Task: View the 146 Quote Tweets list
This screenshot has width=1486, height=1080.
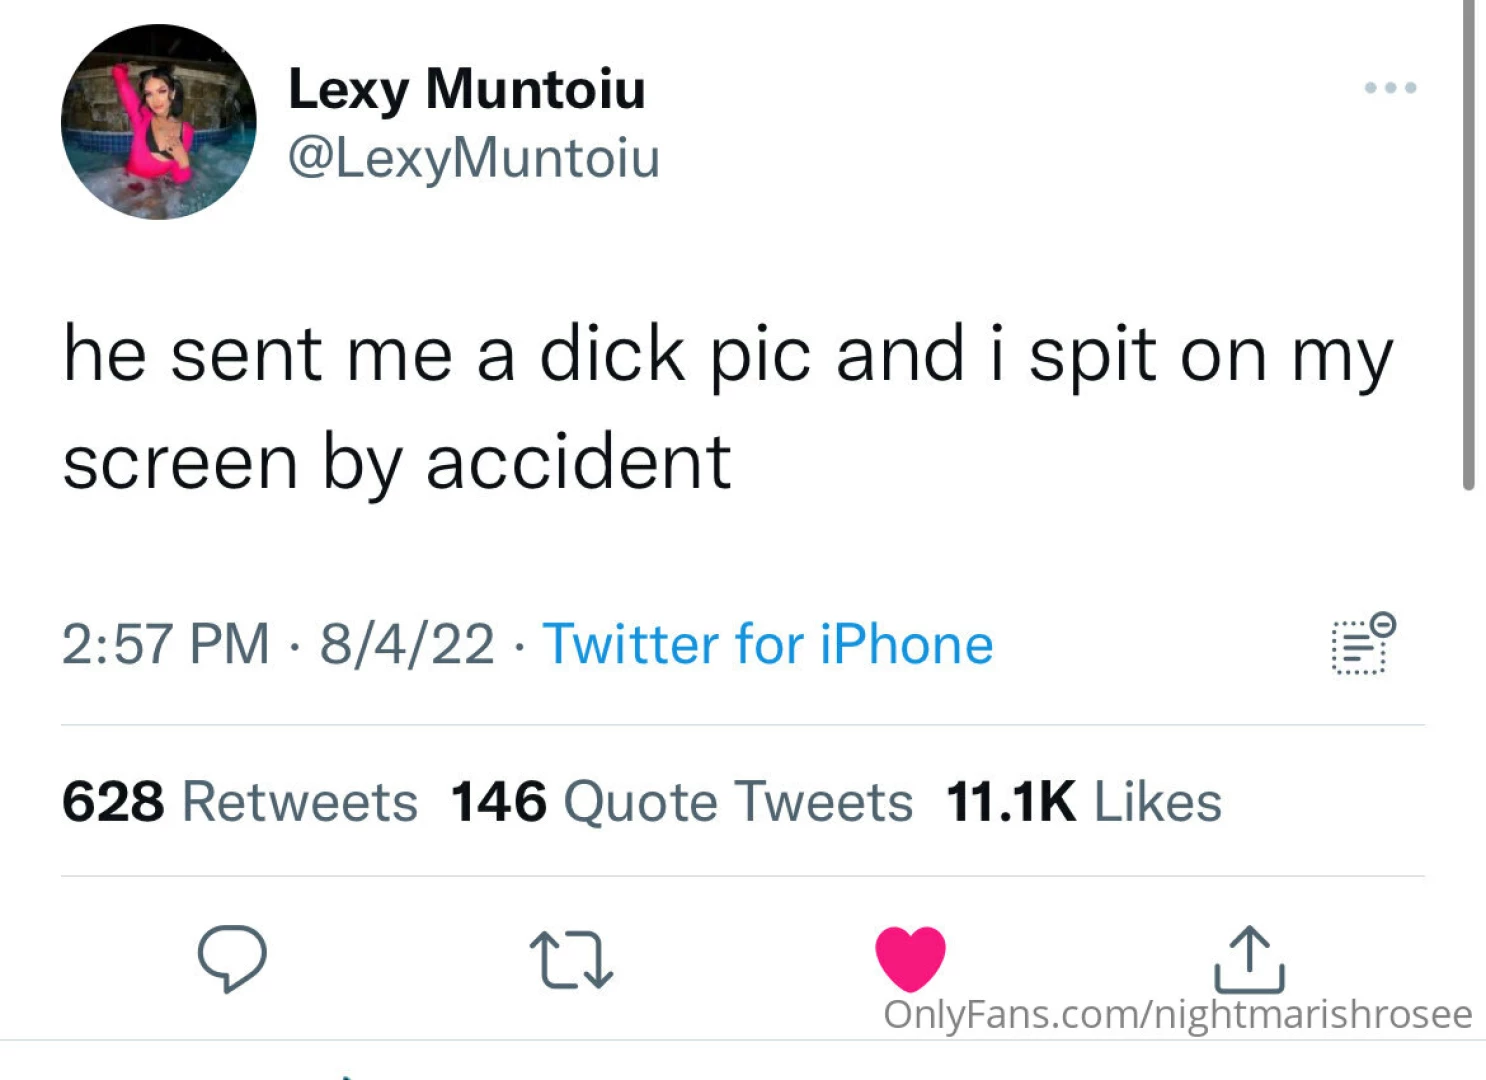Action: [x=681, y=802]
